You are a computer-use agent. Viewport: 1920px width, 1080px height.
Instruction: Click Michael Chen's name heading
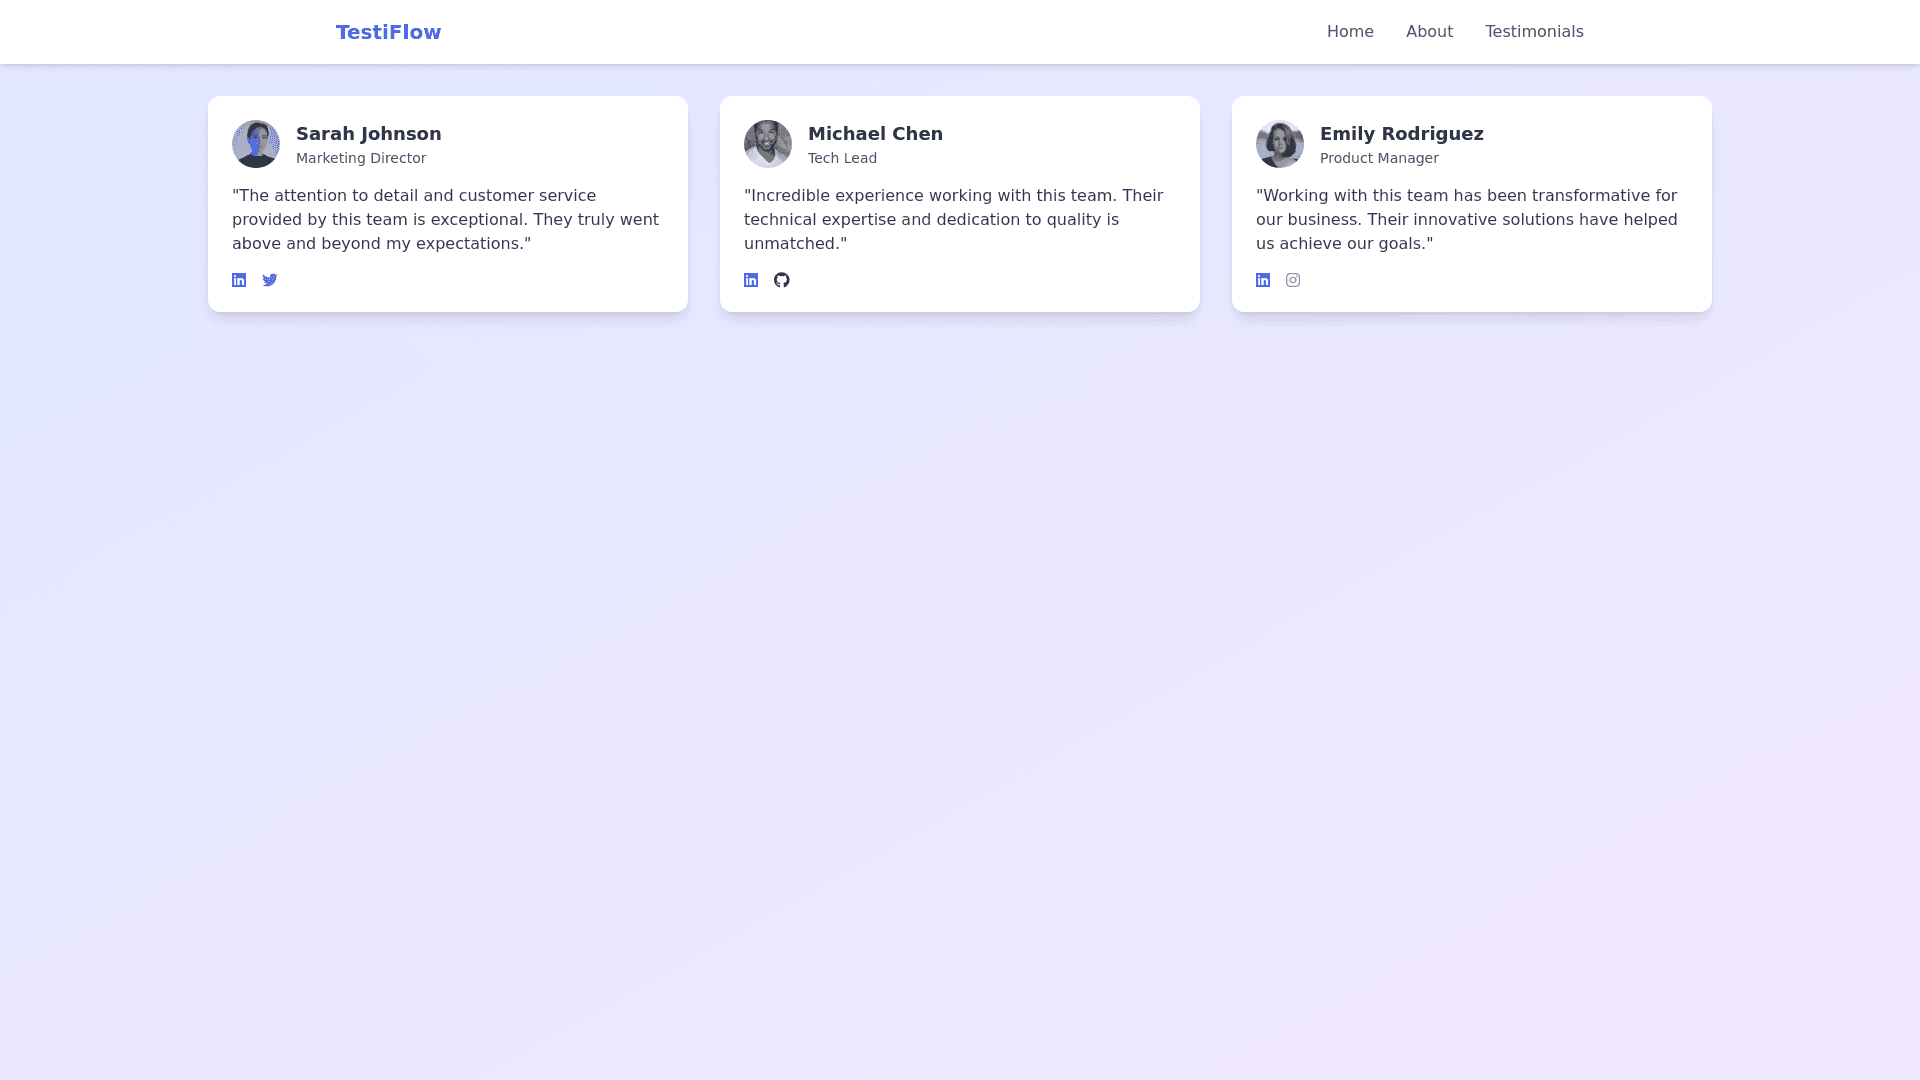pos(875,133)
